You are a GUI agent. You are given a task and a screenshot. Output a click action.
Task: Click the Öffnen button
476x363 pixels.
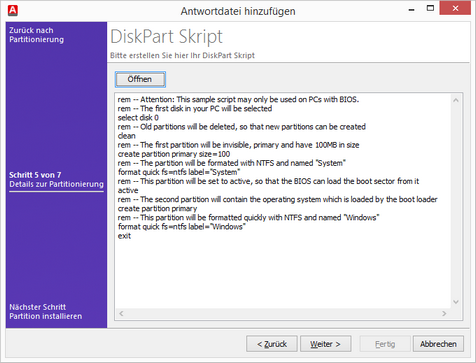point(140,79)
